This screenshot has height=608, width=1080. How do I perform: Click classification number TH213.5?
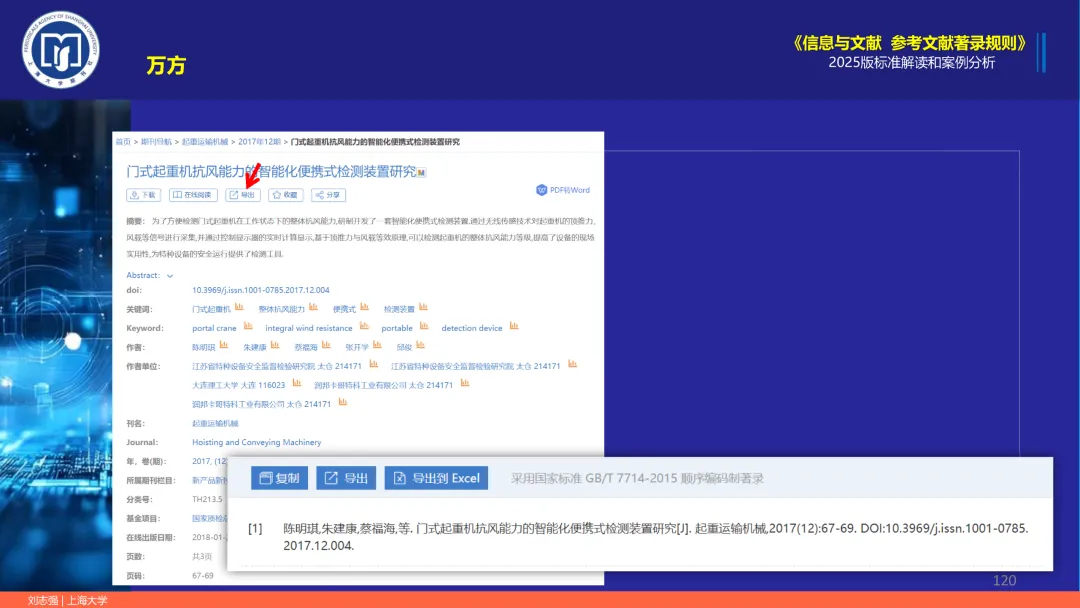[207, 499]
